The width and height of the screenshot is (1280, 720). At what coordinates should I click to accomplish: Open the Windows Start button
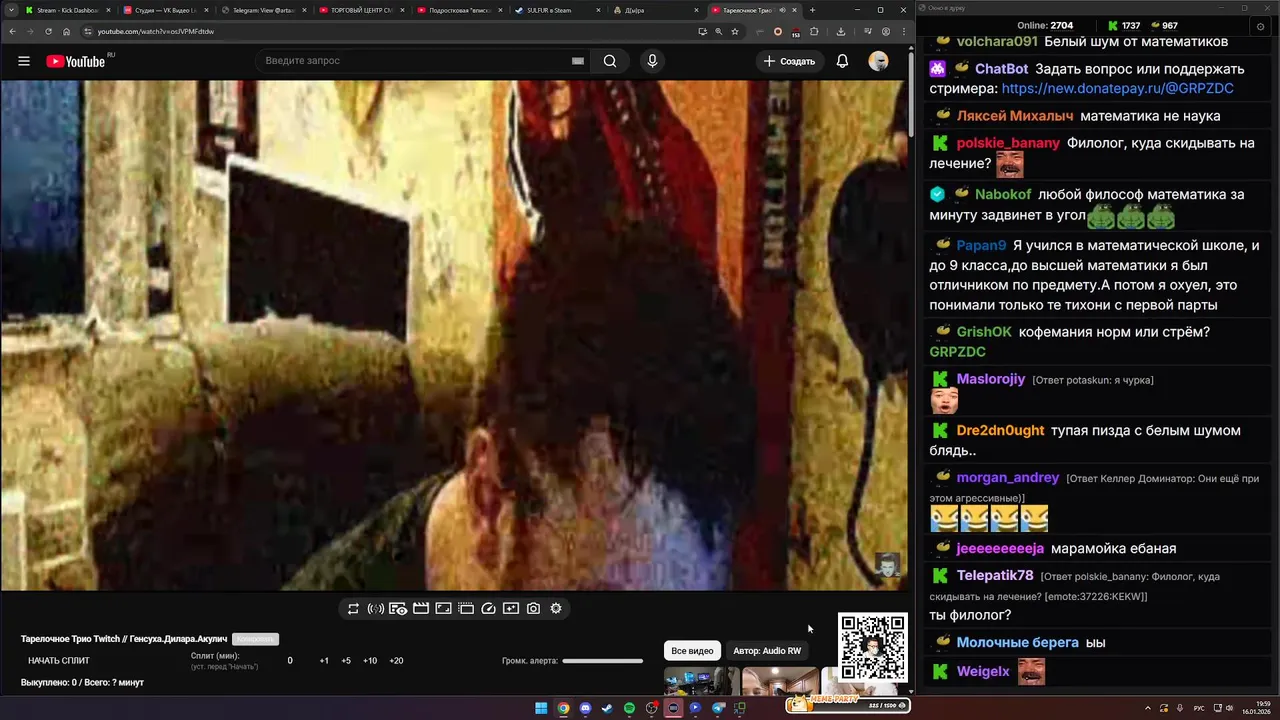pos(541,708)
